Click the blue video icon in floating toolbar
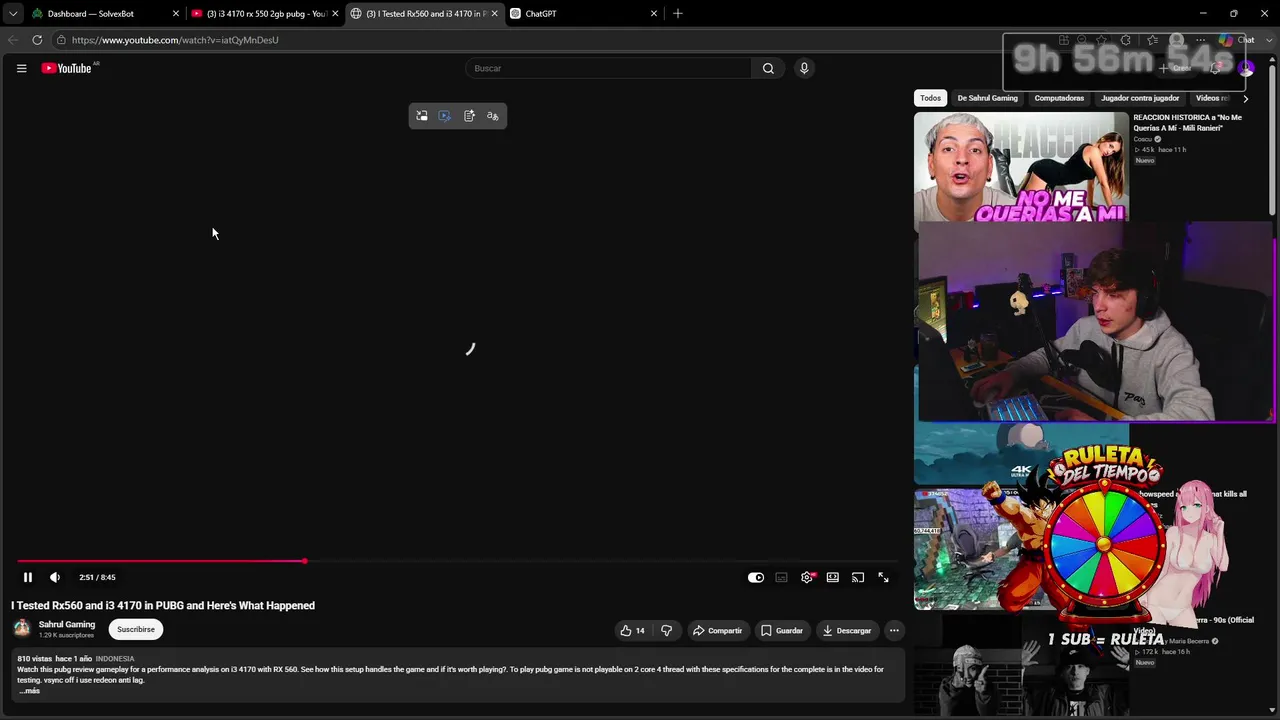This screenshot has width=1280, height=720. click(x=445, y=116)
